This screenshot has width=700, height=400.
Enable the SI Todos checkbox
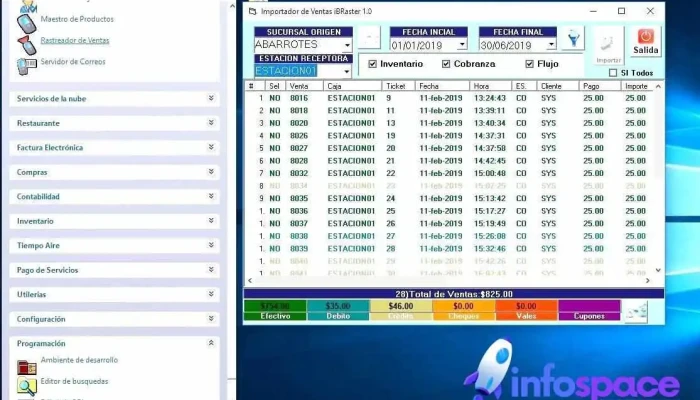tap(613, 73)
